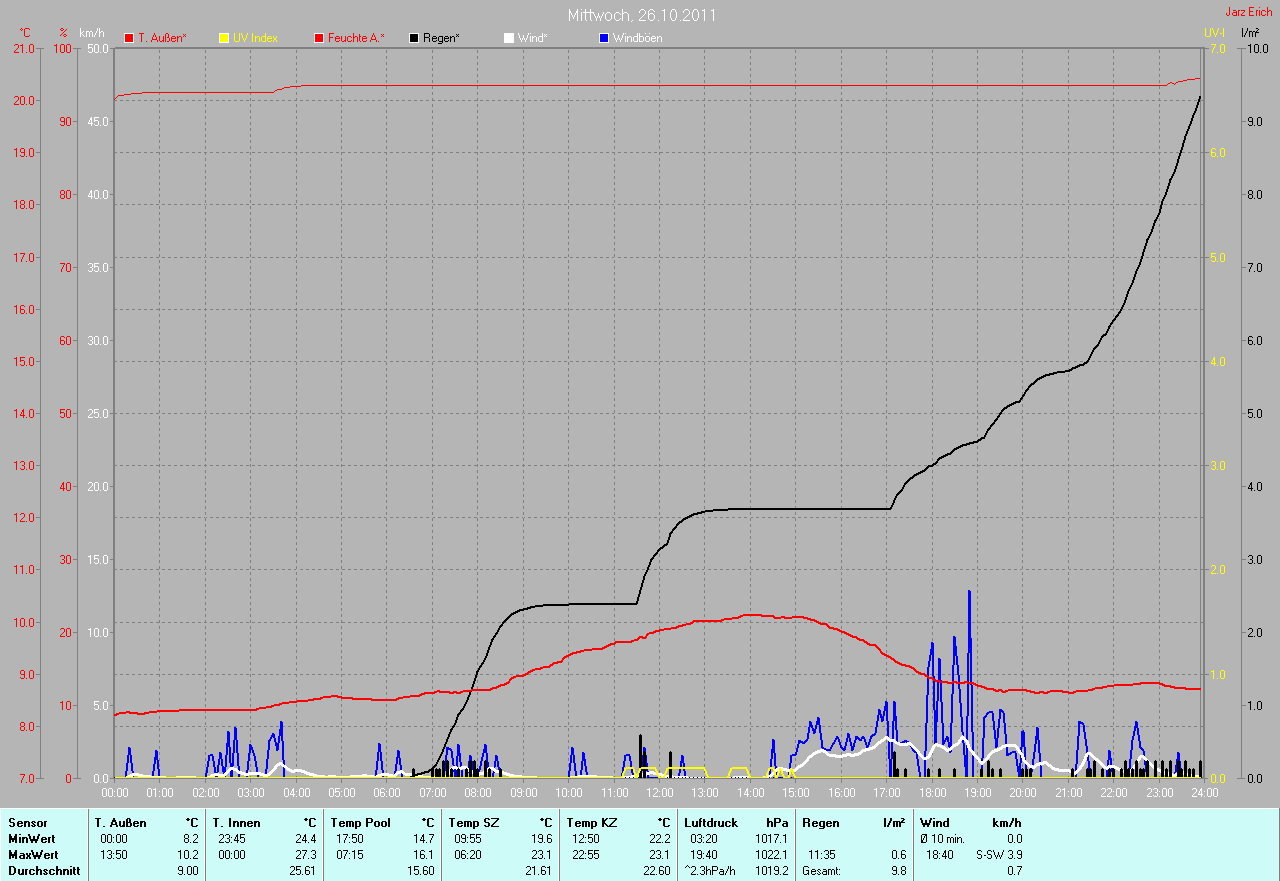This screenshot has height=881, width=1280.
Task: Click the Regen Gesamt value 9.8
Action: click(x=898, y=871)
